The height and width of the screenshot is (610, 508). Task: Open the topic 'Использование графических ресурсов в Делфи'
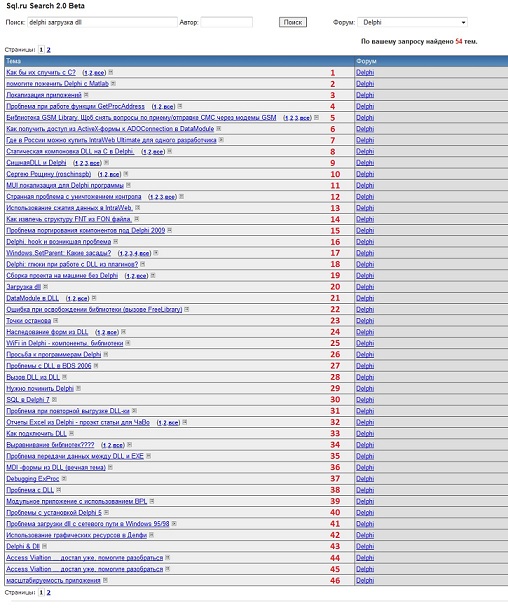(77, 535)
